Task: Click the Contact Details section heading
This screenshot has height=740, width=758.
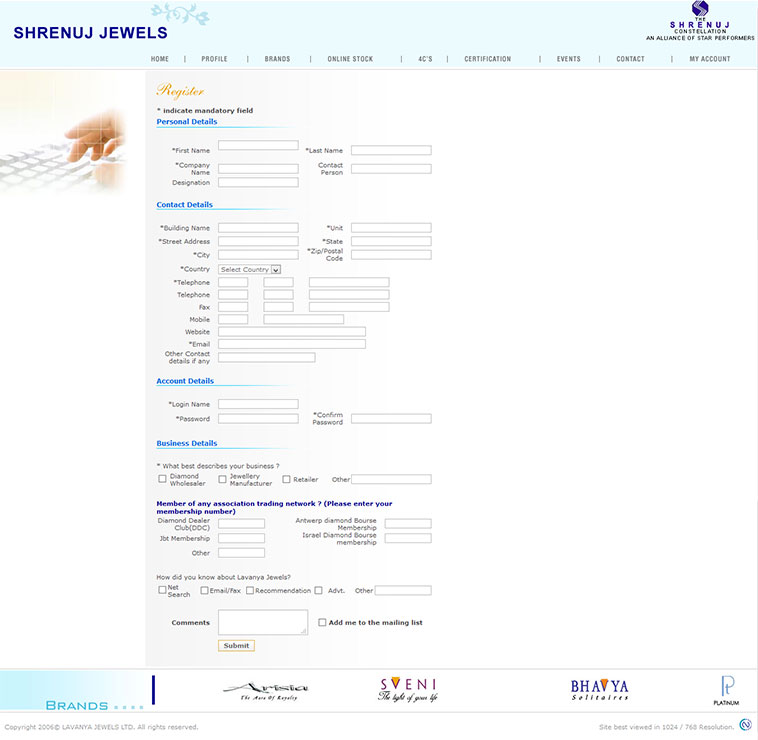Action: coord(184,205)
